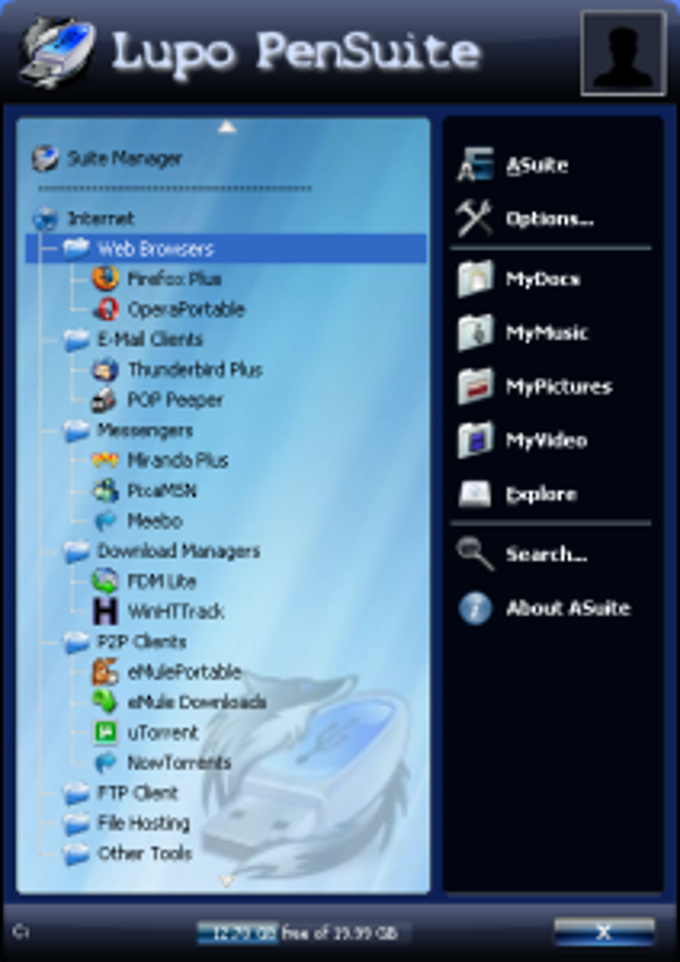The height and width of the screenshot is (962, 680).
Task: Click the MyVideo folder icon
Action: [475, 440]
